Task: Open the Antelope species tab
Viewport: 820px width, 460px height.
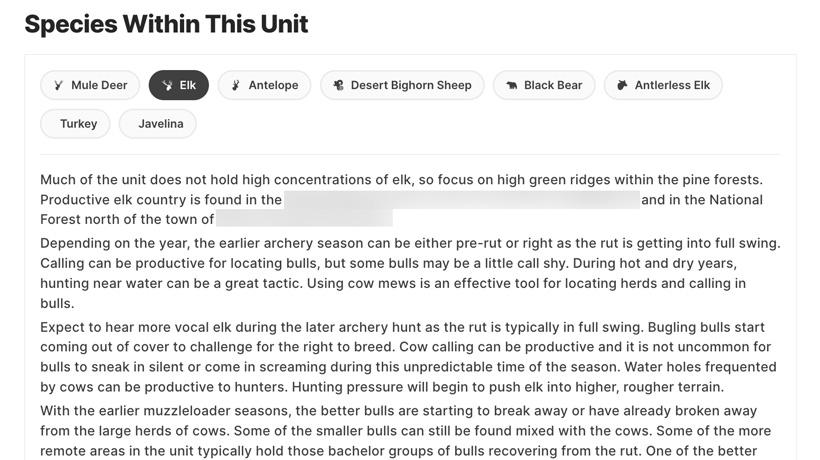Action: 273,86
